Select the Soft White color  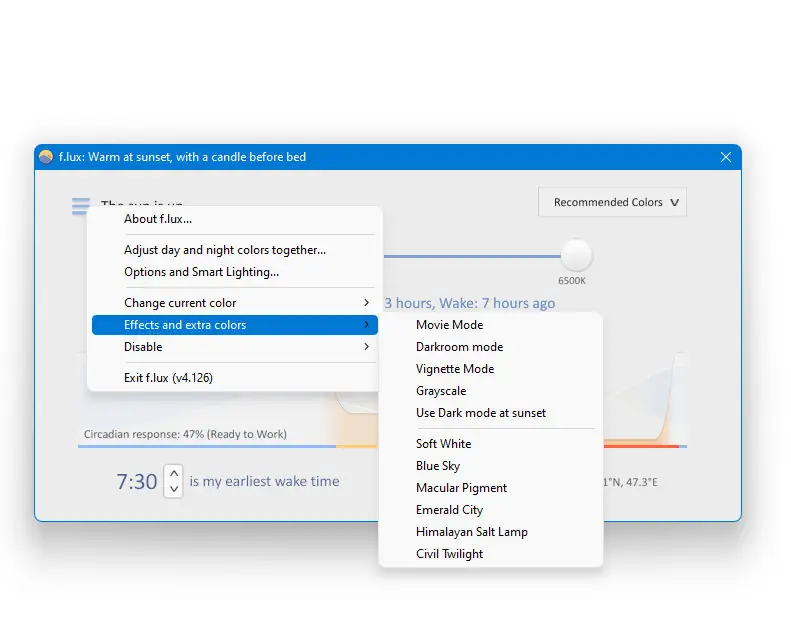click(x=490, y=444)
